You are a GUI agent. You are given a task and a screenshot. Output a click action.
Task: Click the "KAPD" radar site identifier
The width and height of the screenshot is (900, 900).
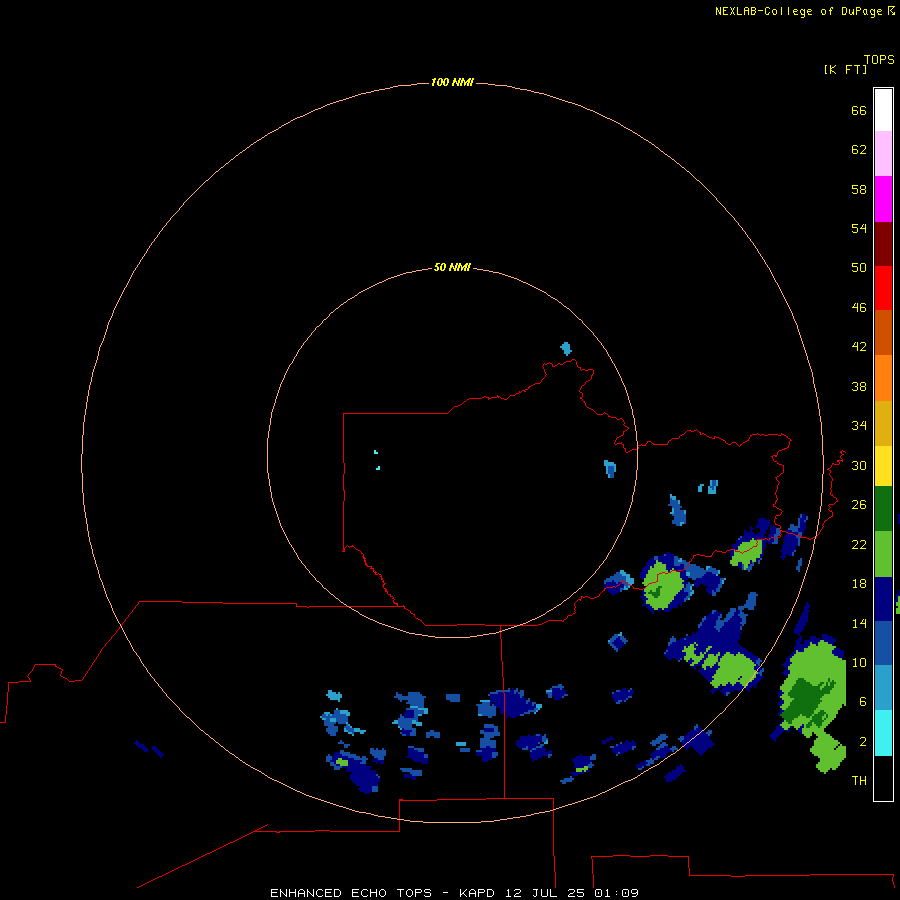point(476,893)
